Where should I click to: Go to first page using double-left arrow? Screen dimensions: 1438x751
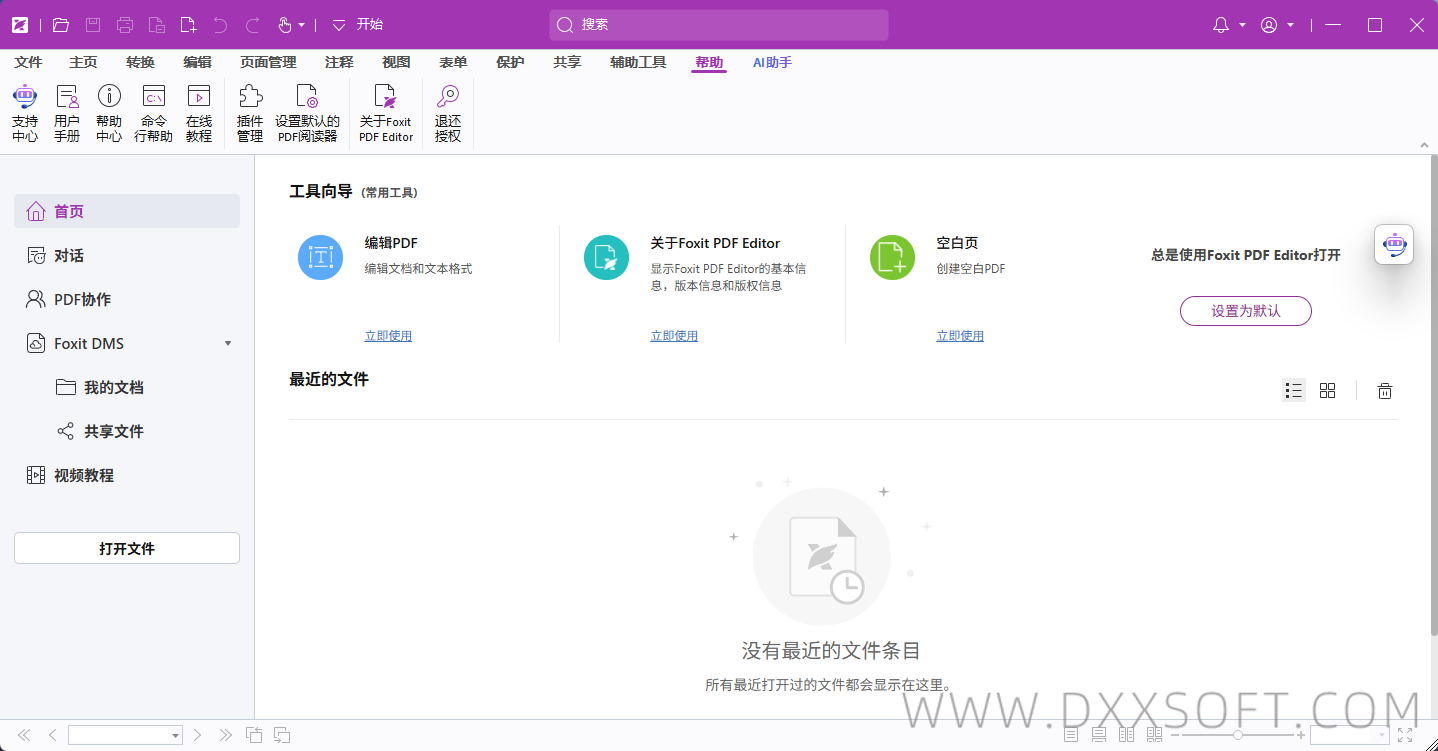click(x=25, y=735)
